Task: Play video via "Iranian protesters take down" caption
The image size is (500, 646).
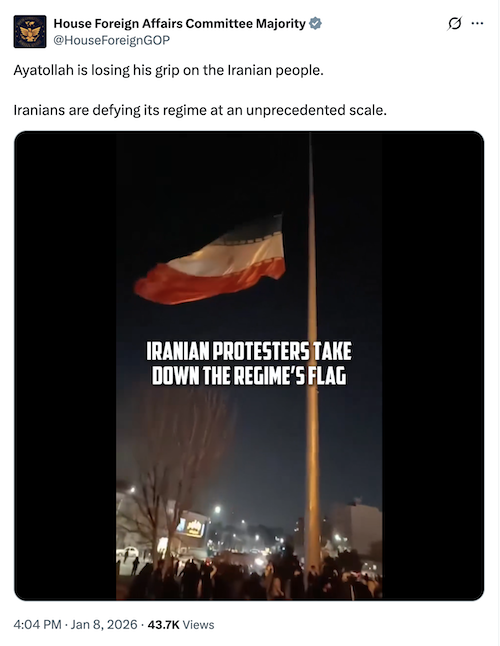Action: click(x=249, y=363)
